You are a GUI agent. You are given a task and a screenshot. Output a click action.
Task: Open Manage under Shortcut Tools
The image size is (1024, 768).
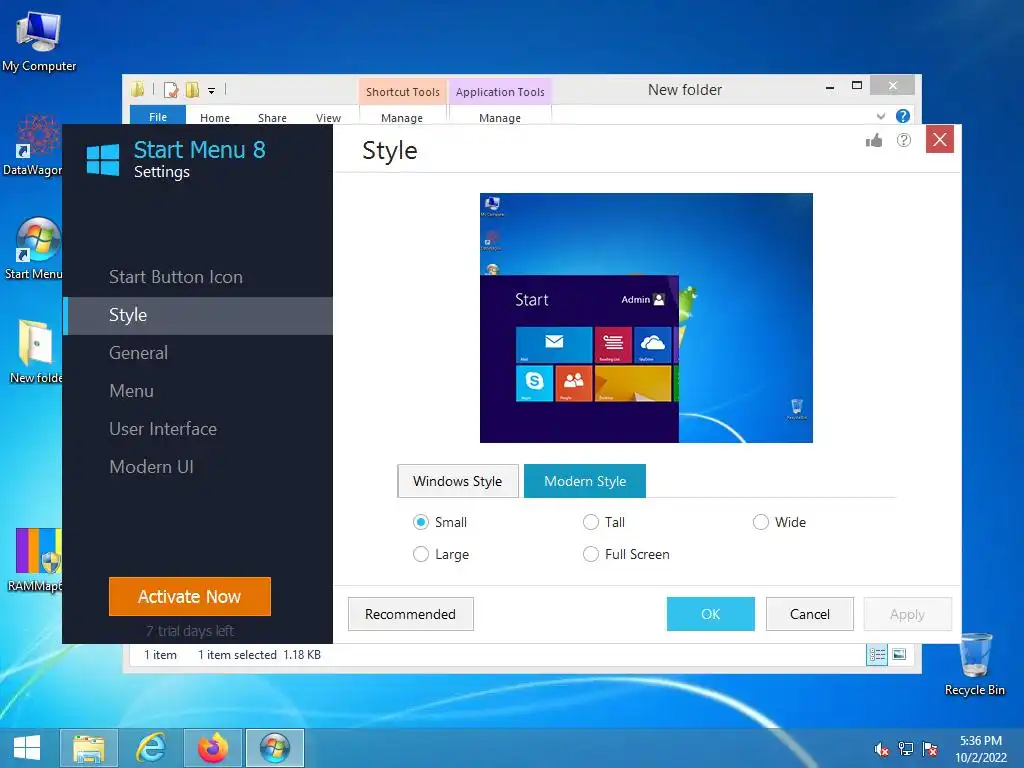point(402,118)
